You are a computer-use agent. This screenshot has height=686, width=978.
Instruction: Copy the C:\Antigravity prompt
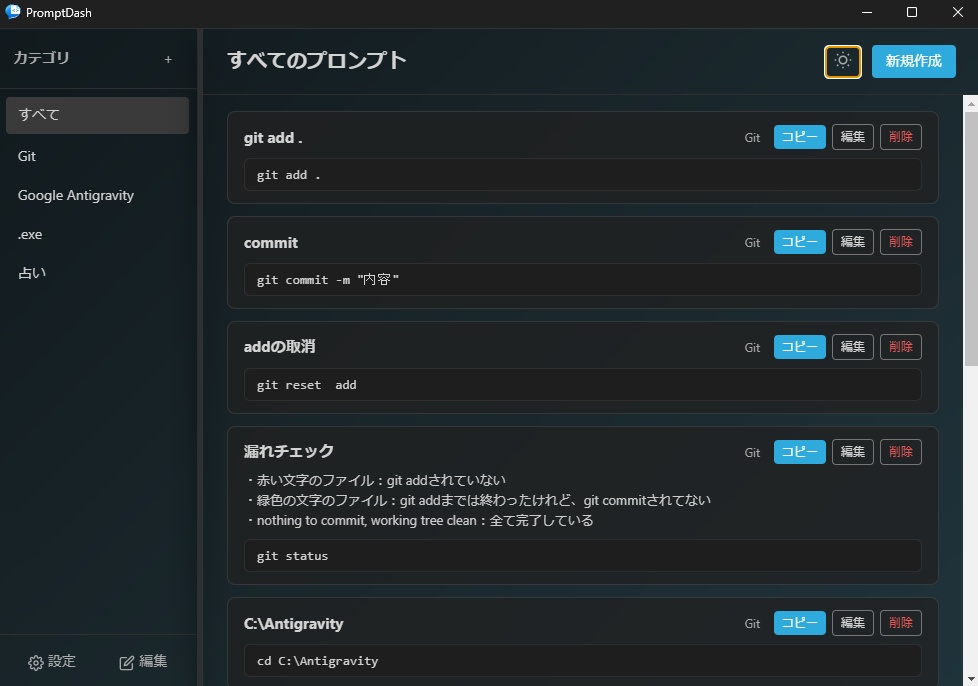(800, 623)
